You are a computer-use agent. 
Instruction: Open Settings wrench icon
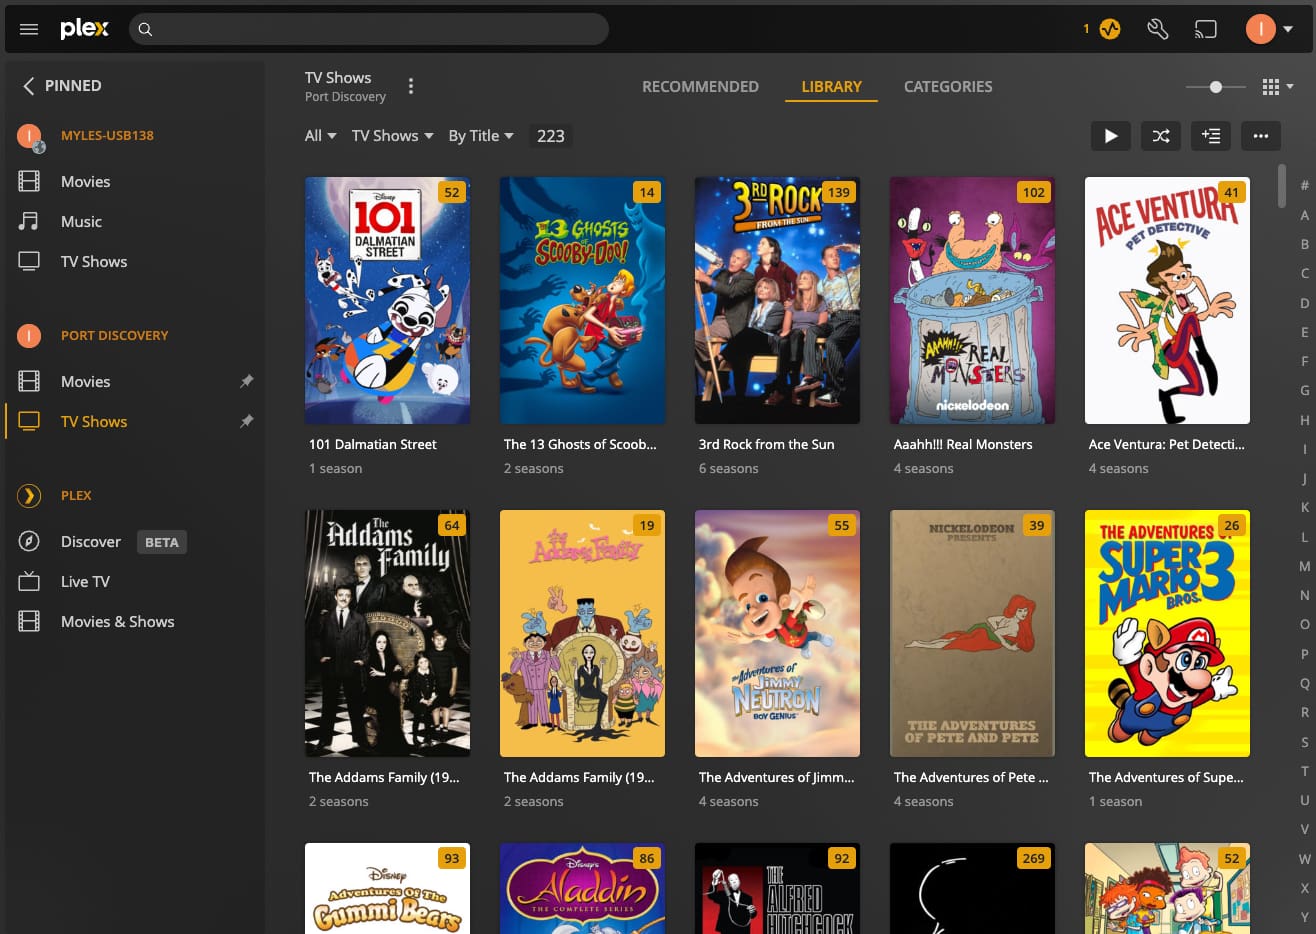pyautogui.click(x=1158, y=29)
